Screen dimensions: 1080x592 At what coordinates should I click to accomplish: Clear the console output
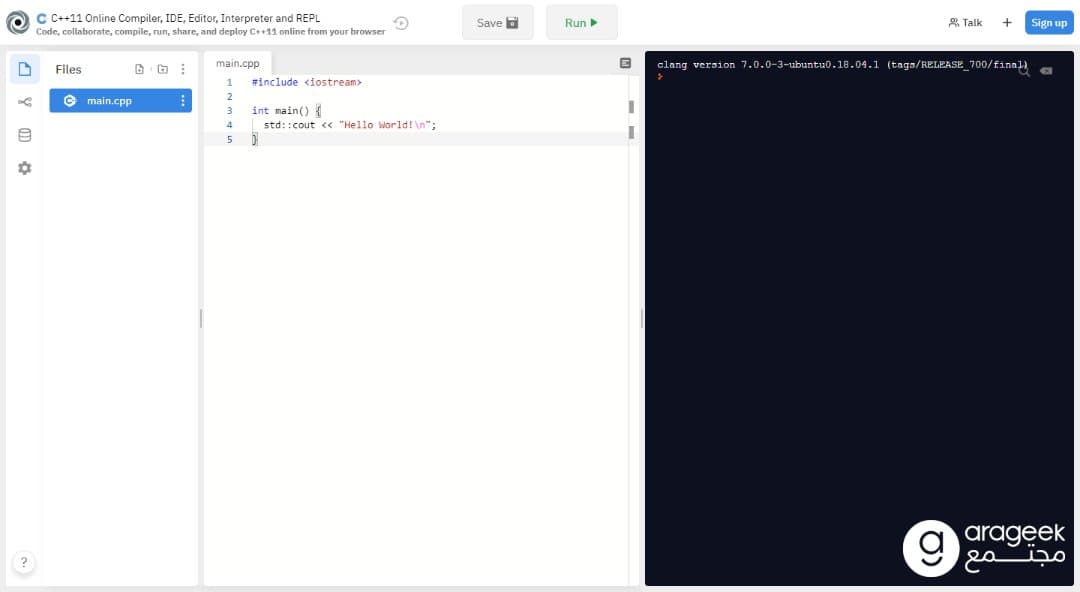pyautogui.click(x=1046, y=70)
